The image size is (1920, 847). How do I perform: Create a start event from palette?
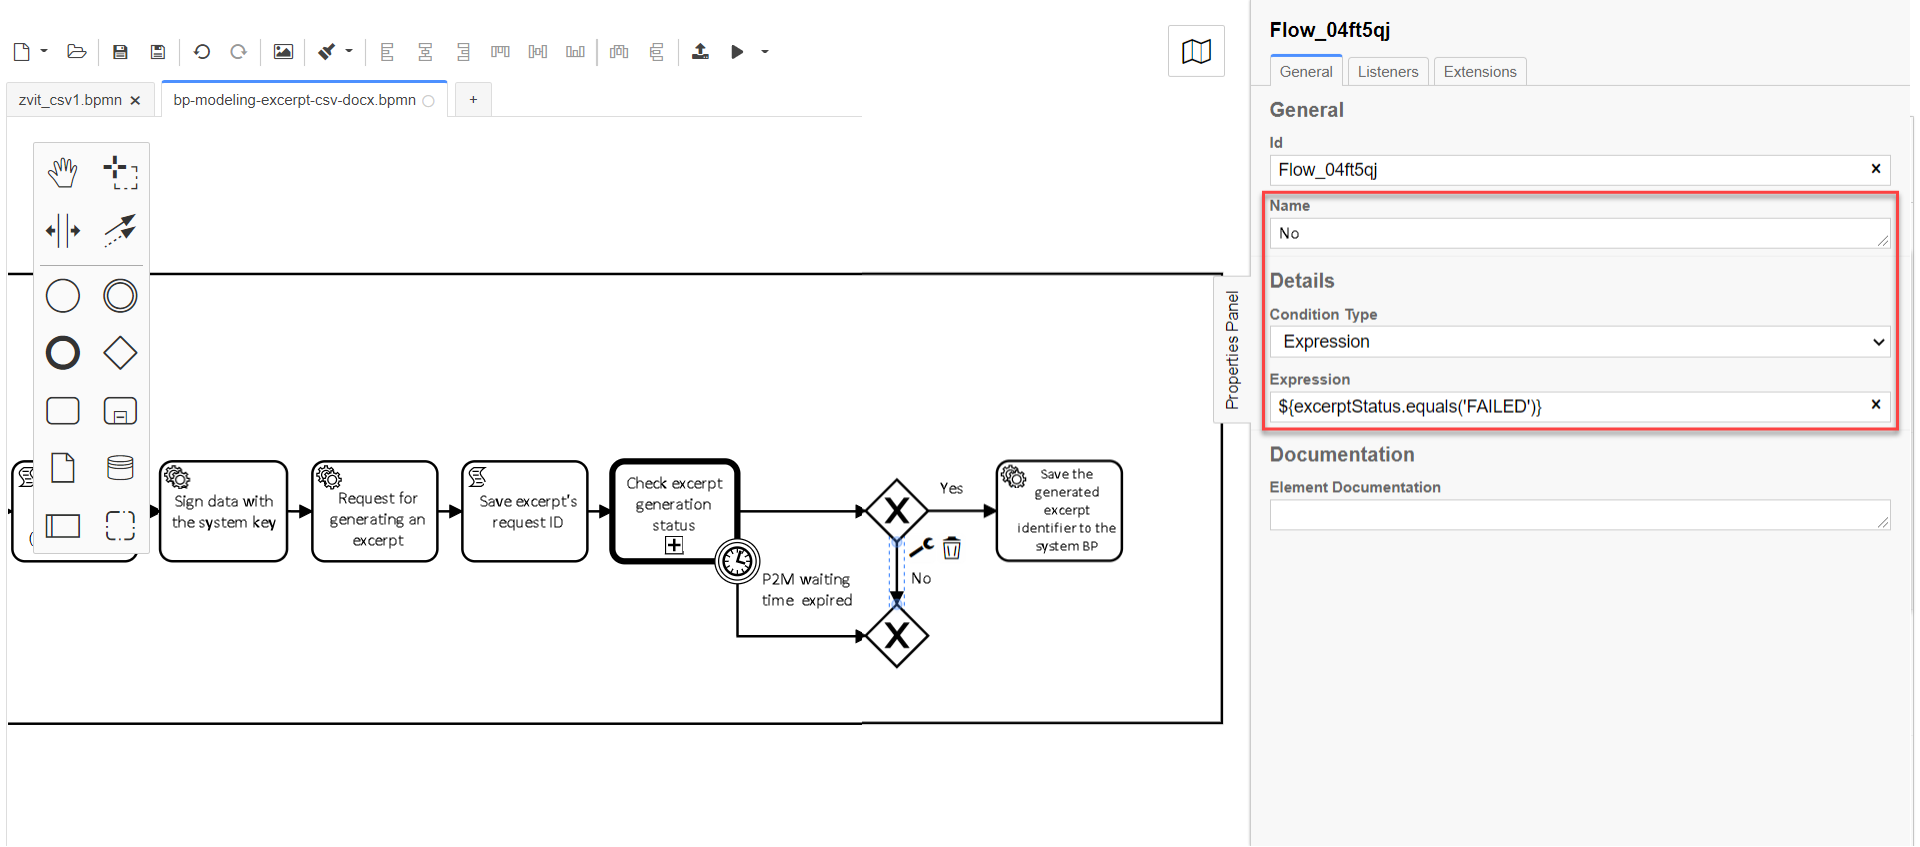pyautogui.click(x=63, y=296)
